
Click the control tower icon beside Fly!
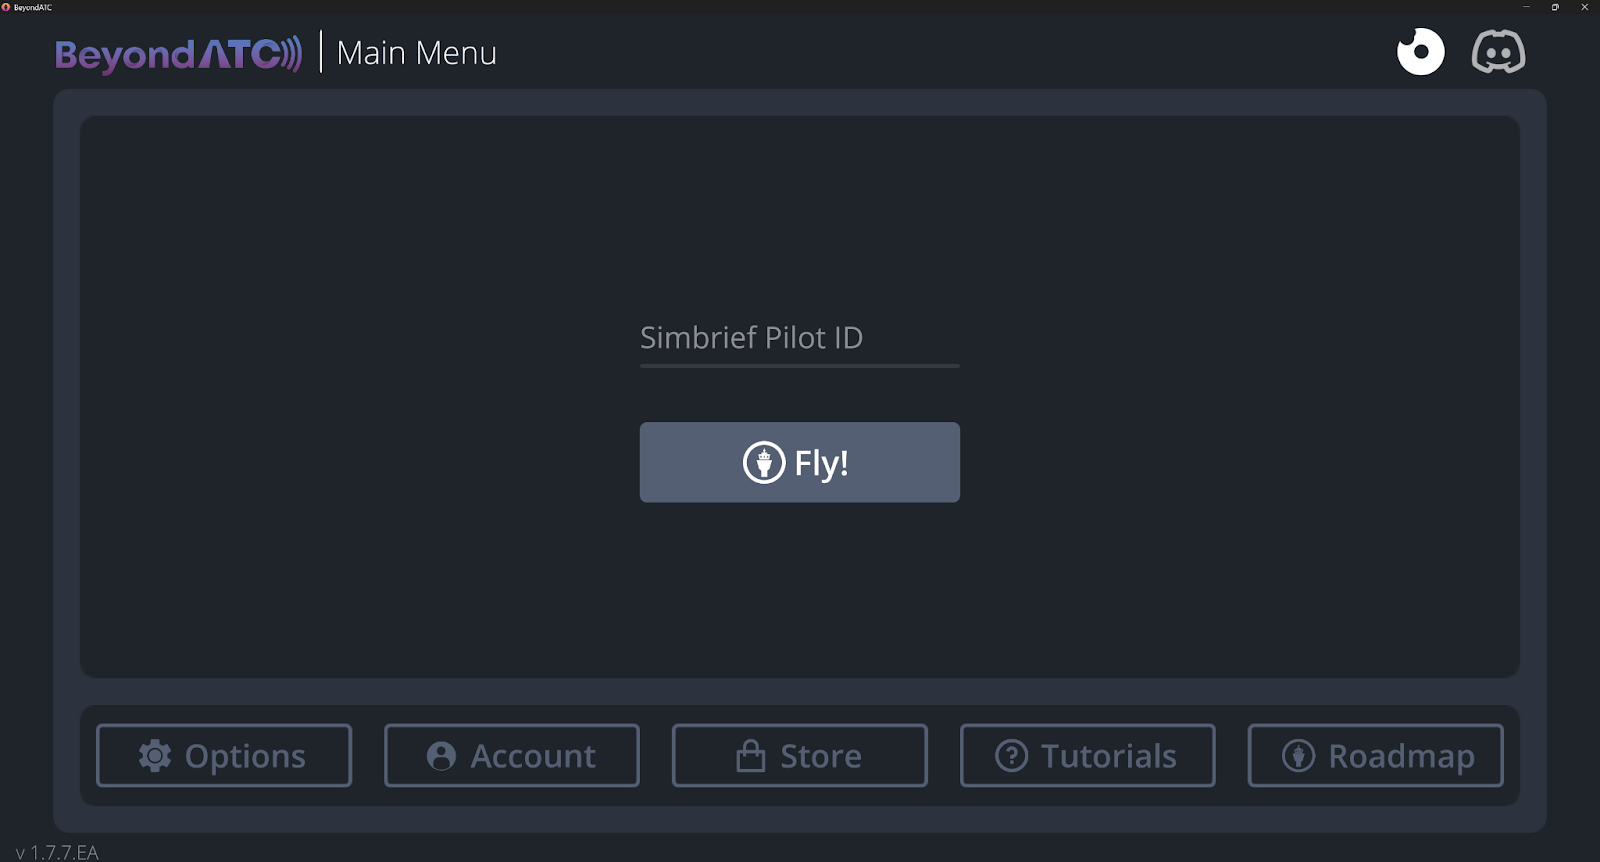pos(764,463)
